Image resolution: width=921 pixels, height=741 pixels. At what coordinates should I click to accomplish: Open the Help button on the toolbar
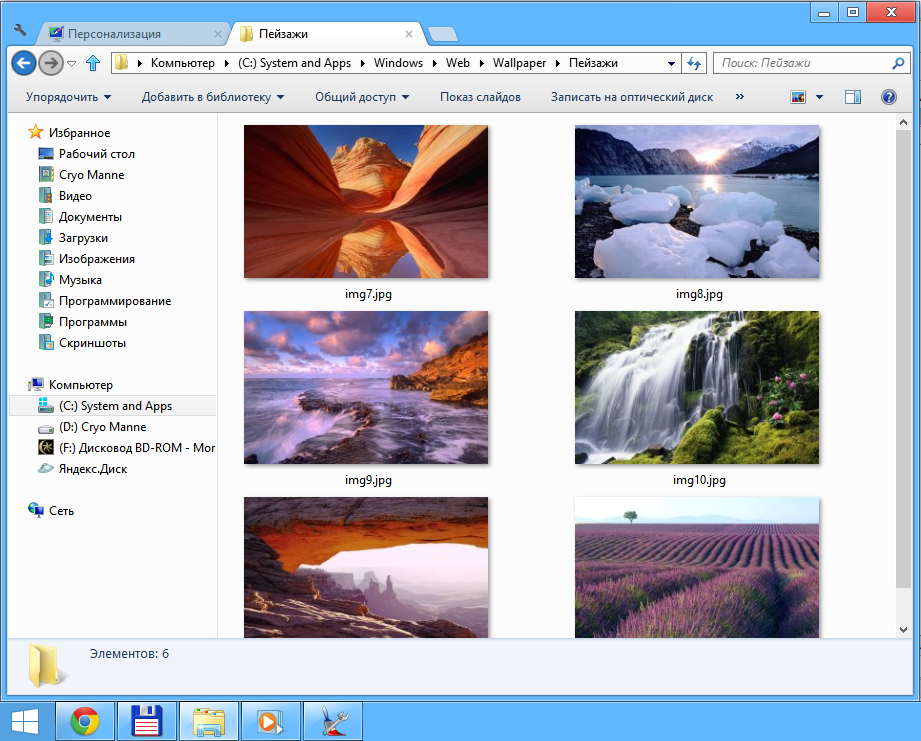coord(888,97)
